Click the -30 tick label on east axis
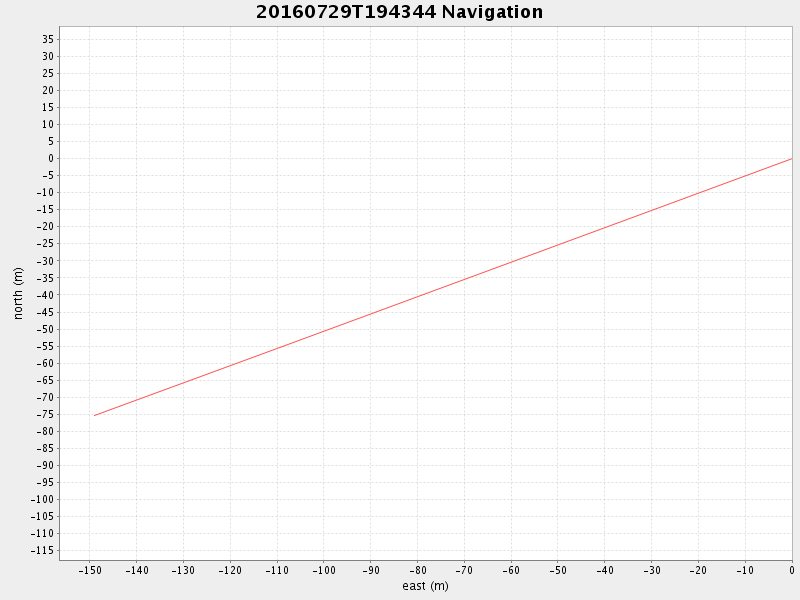This screenshot has width=800, height=600. point(651,570)
